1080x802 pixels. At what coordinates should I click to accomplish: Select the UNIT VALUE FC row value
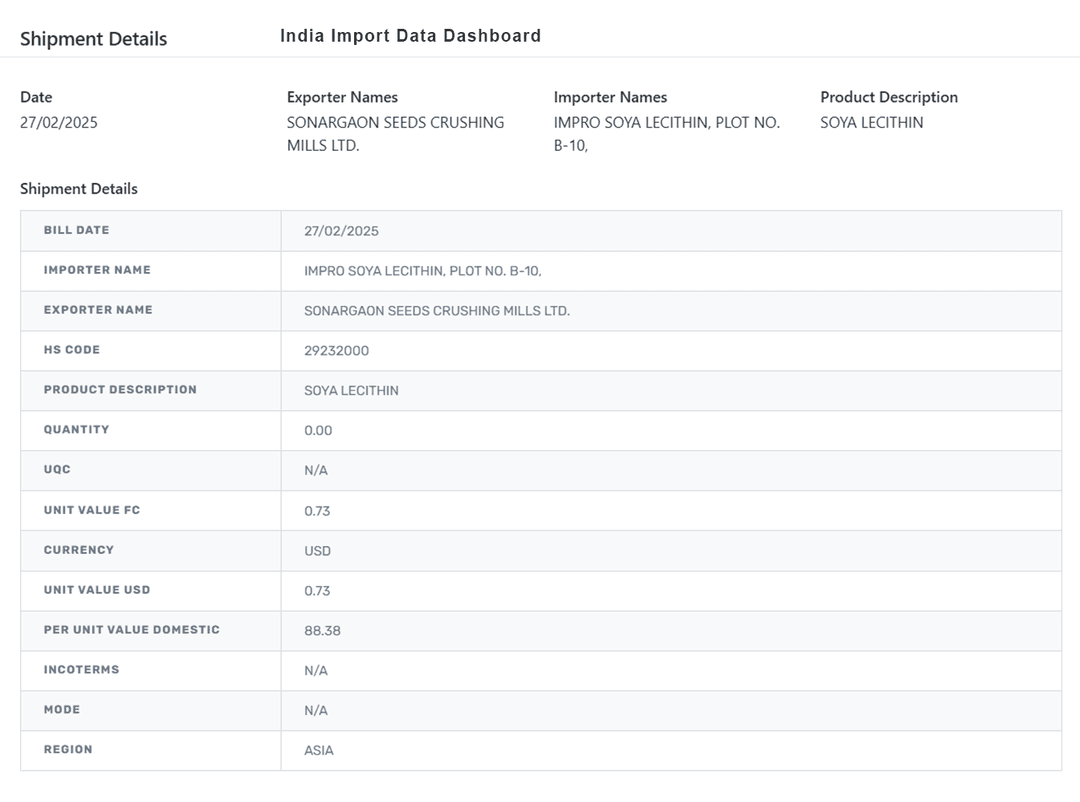coord(317,511)
